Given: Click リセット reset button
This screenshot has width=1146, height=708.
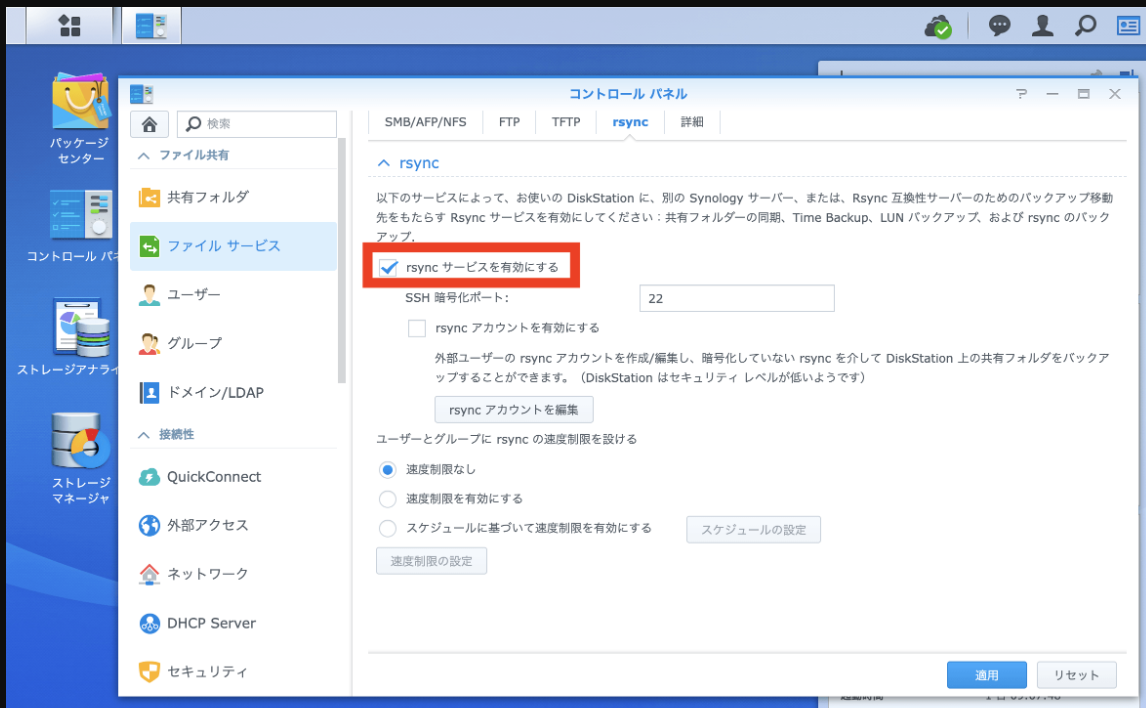Looking at the screenshot, I should (x=1077, y=675).
